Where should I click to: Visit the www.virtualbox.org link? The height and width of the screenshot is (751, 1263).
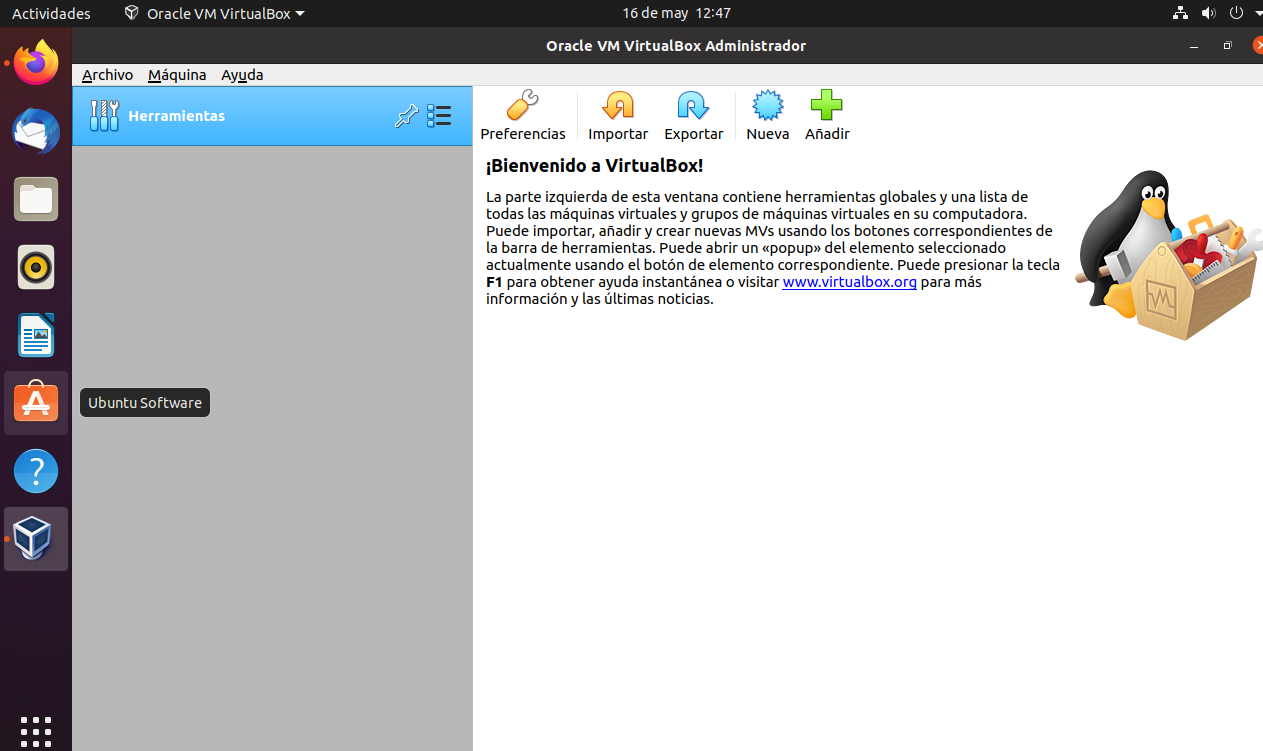click(x=849, y=282)
